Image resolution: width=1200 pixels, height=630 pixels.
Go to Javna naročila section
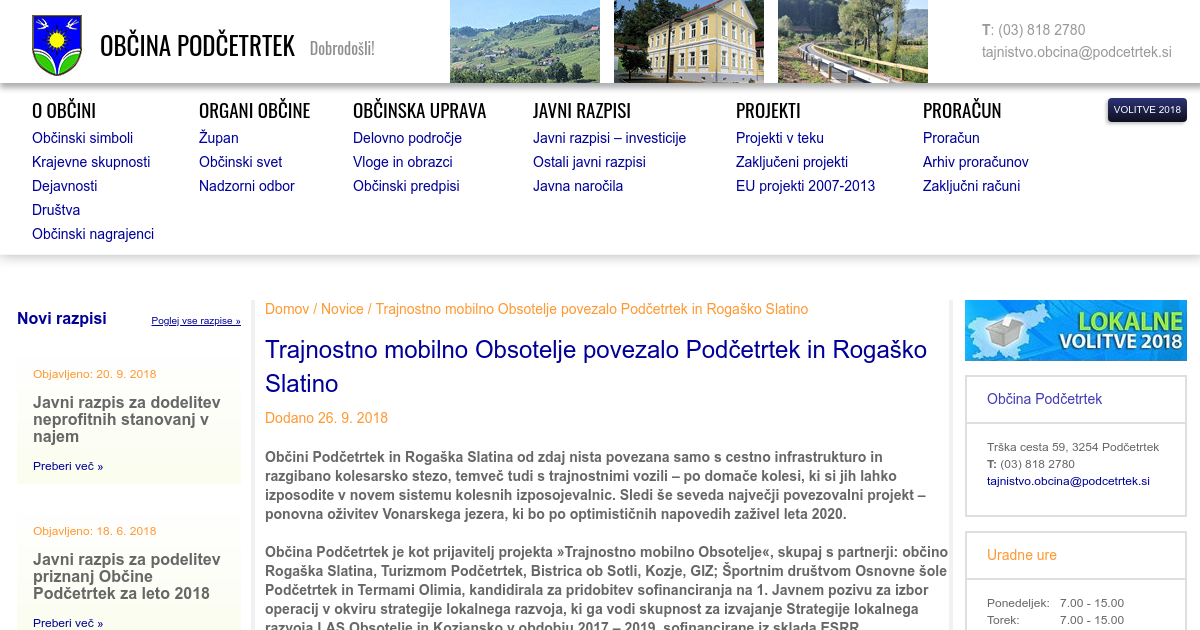click(577, 186)
